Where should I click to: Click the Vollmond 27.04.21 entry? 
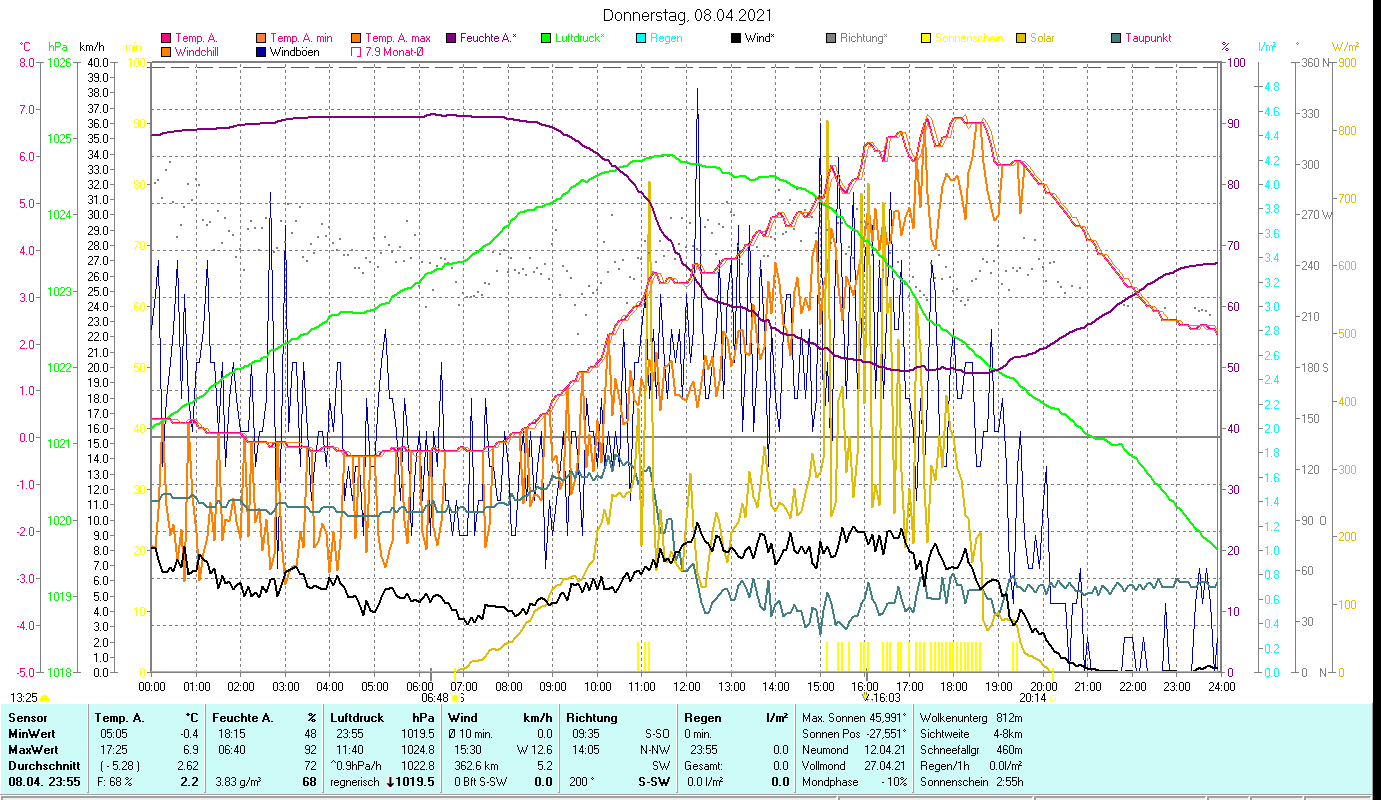tap(854, 766)
